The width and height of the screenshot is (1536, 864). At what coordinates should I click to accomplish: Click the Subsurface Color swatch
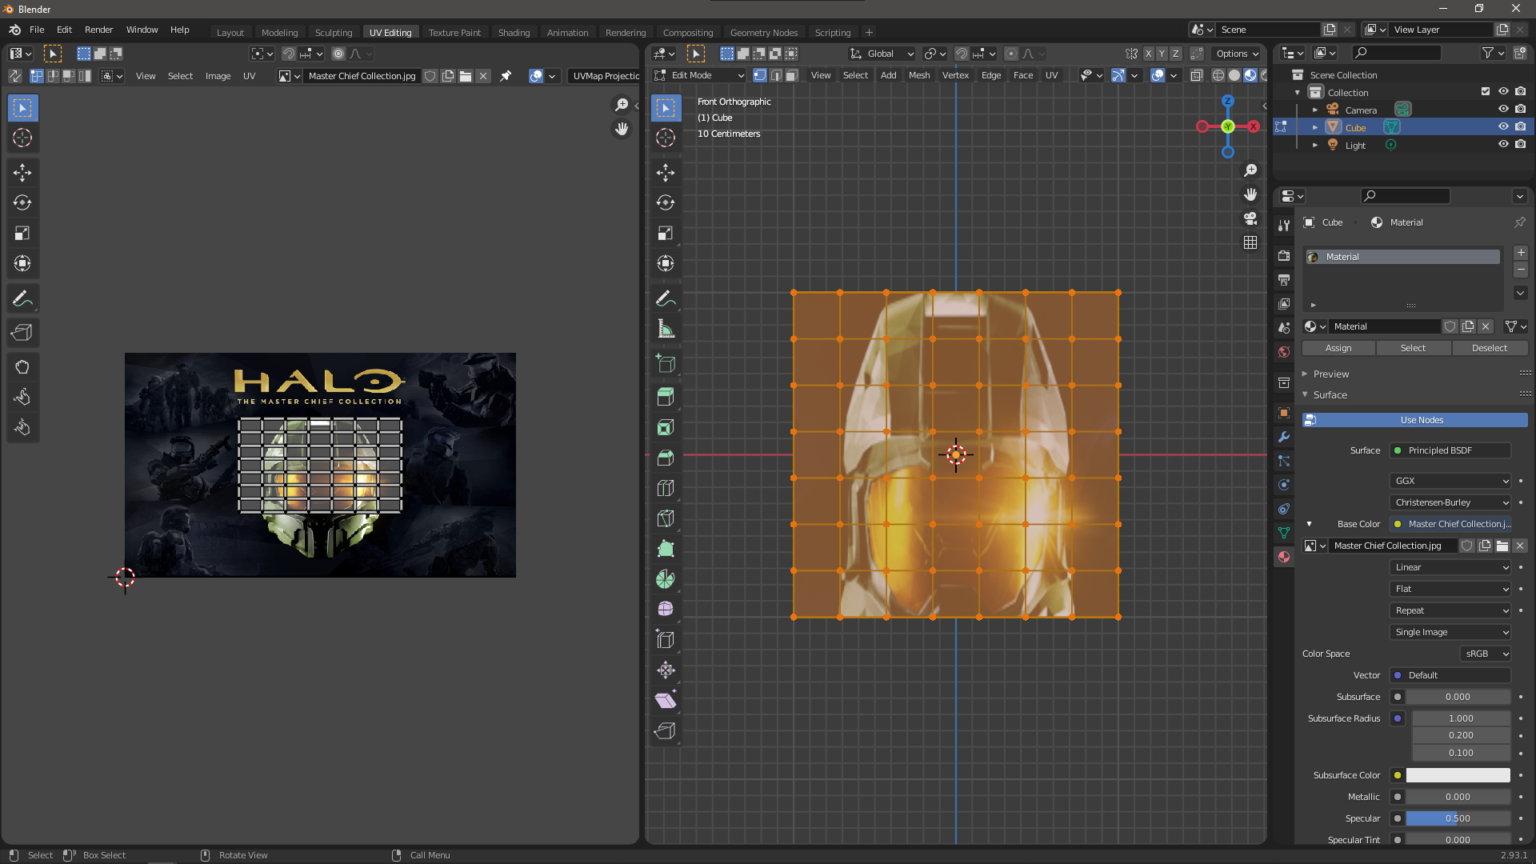tap(1460, 774)
